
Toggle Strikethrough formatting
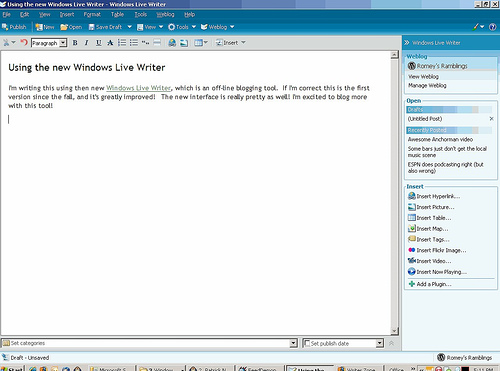tap(110, 43)
